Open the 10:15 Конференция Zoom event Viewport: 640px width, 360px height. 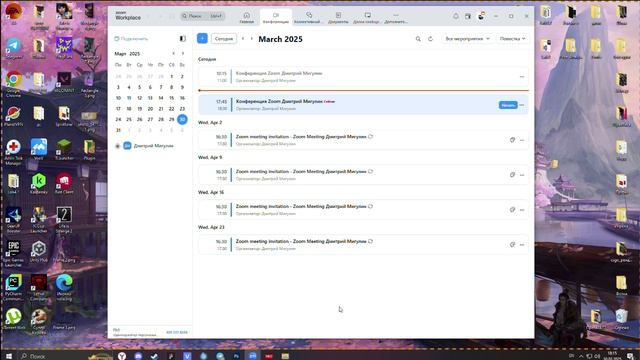click(x=363, y=77)
